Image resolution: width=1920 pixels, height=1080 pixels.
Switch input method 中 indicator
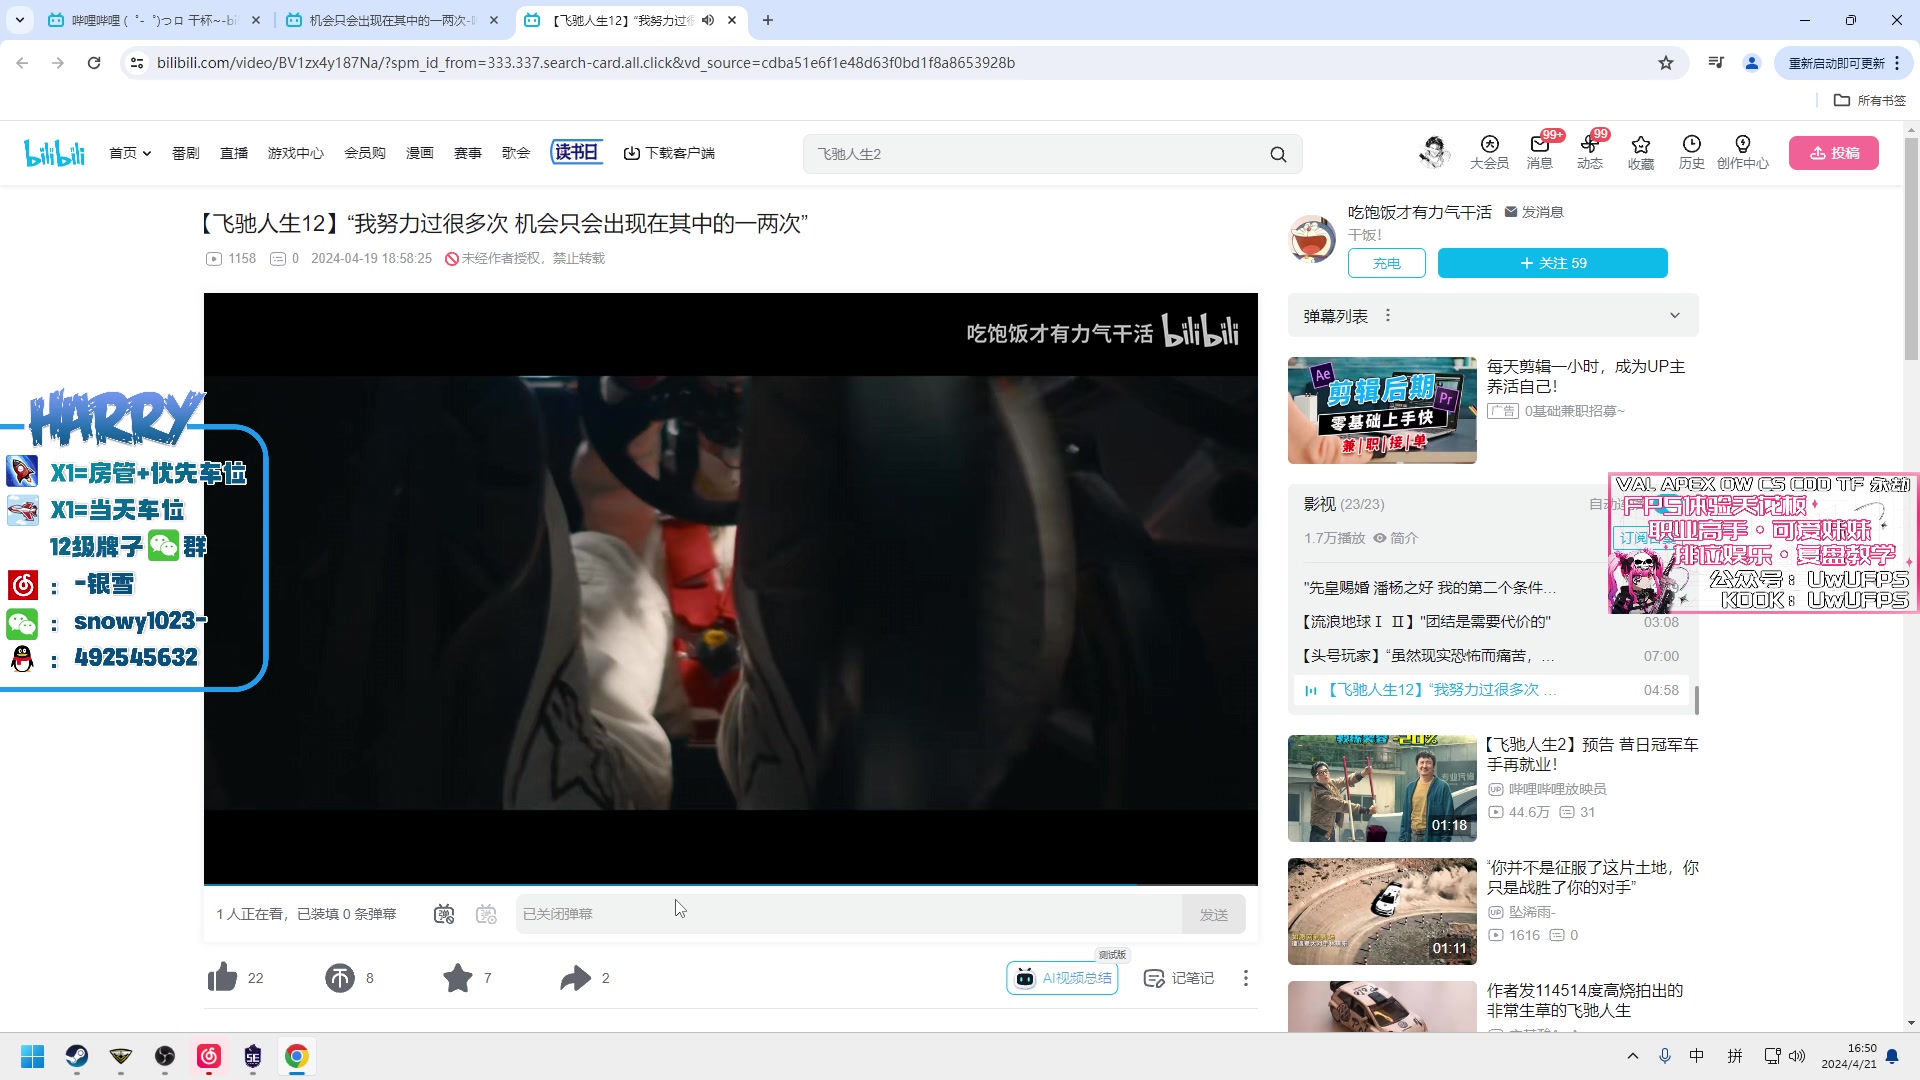[x=1697, y=1056]
